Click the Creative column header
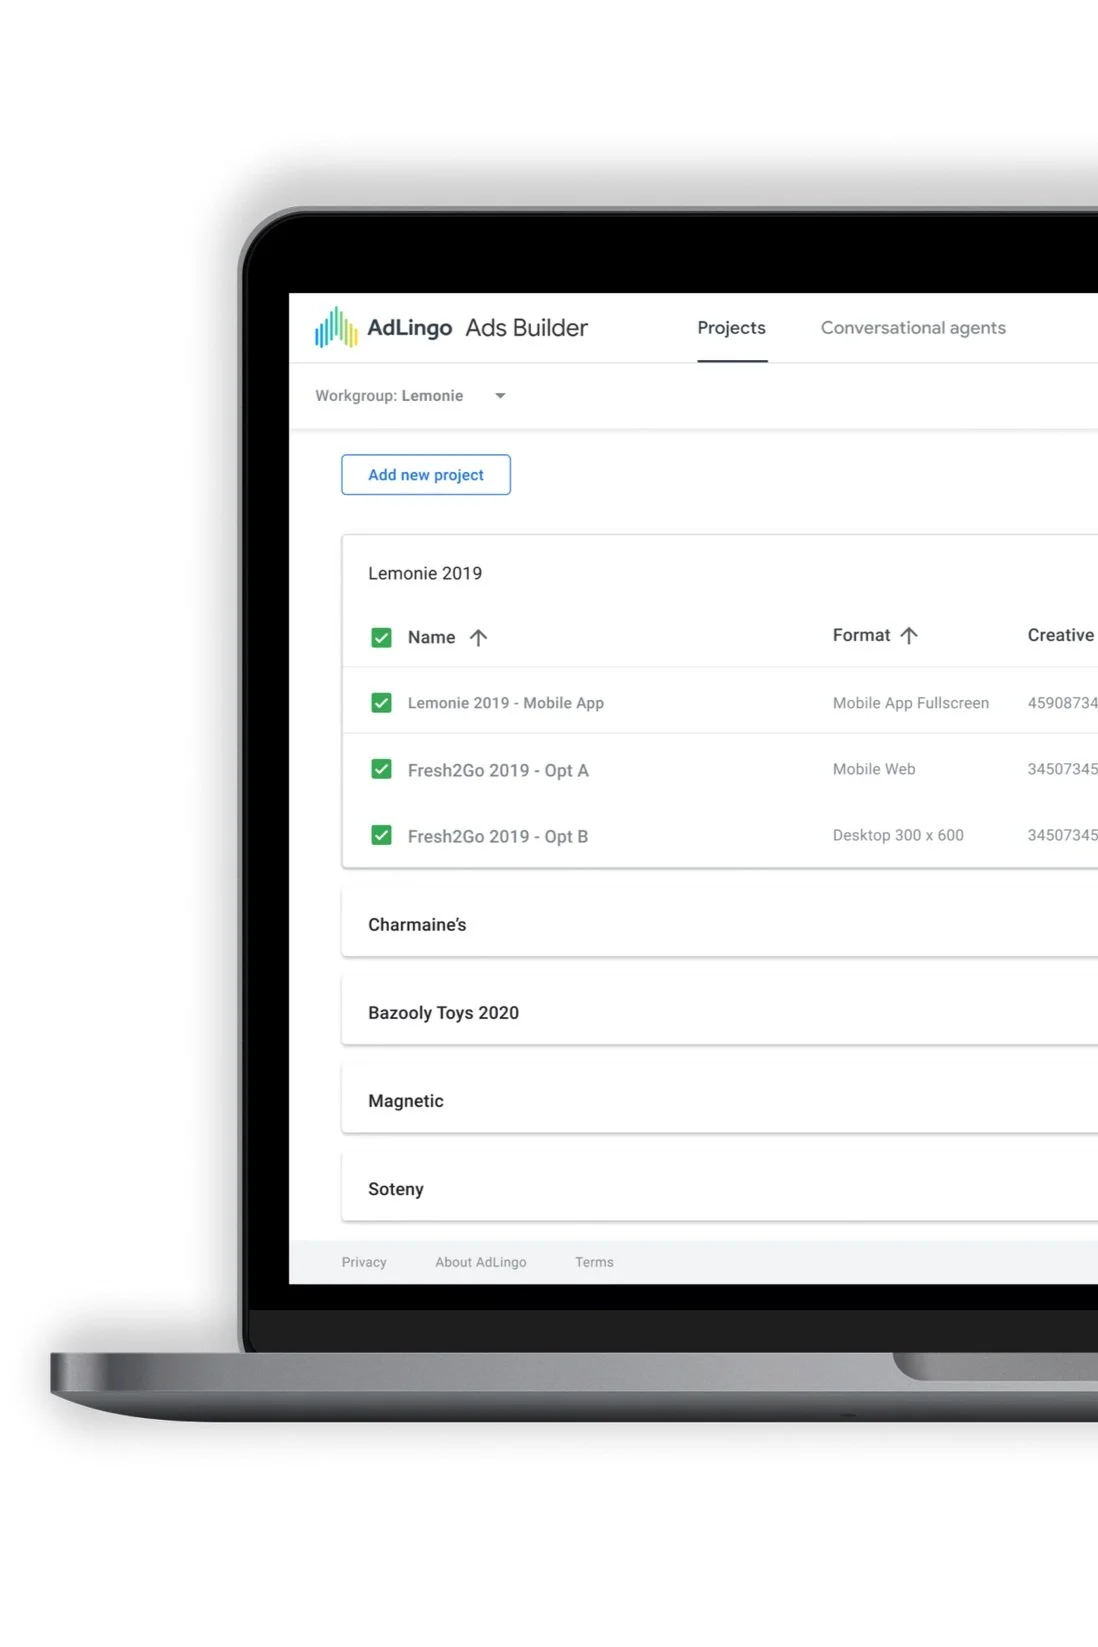This screenshot has width=1098, height=1647. [x=1062, y=635]
